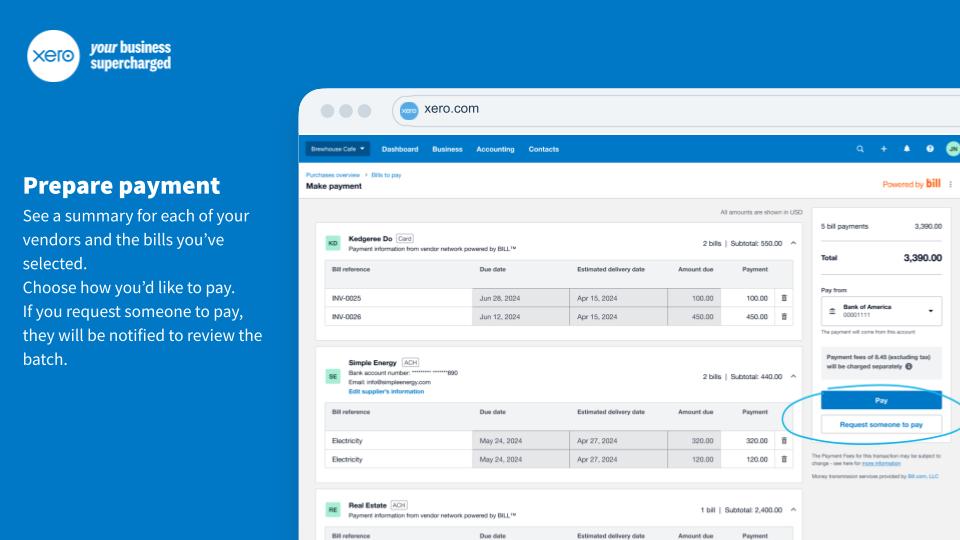Open more information link for payment fees
The width and height of the screenshot is (960, 540).
[881, 463]
